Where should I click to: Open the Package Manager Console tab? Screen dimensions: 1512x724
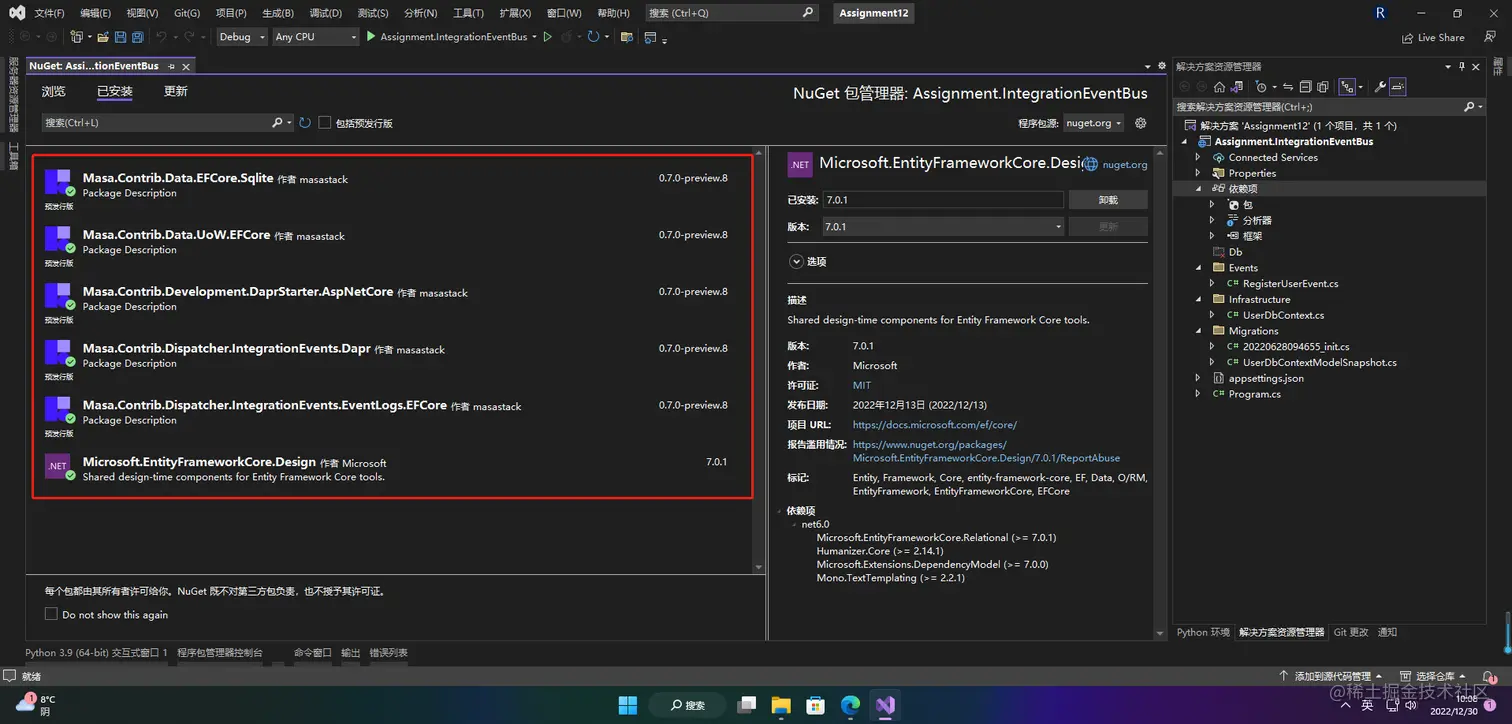pyautogui.click(x=220, y=653)
